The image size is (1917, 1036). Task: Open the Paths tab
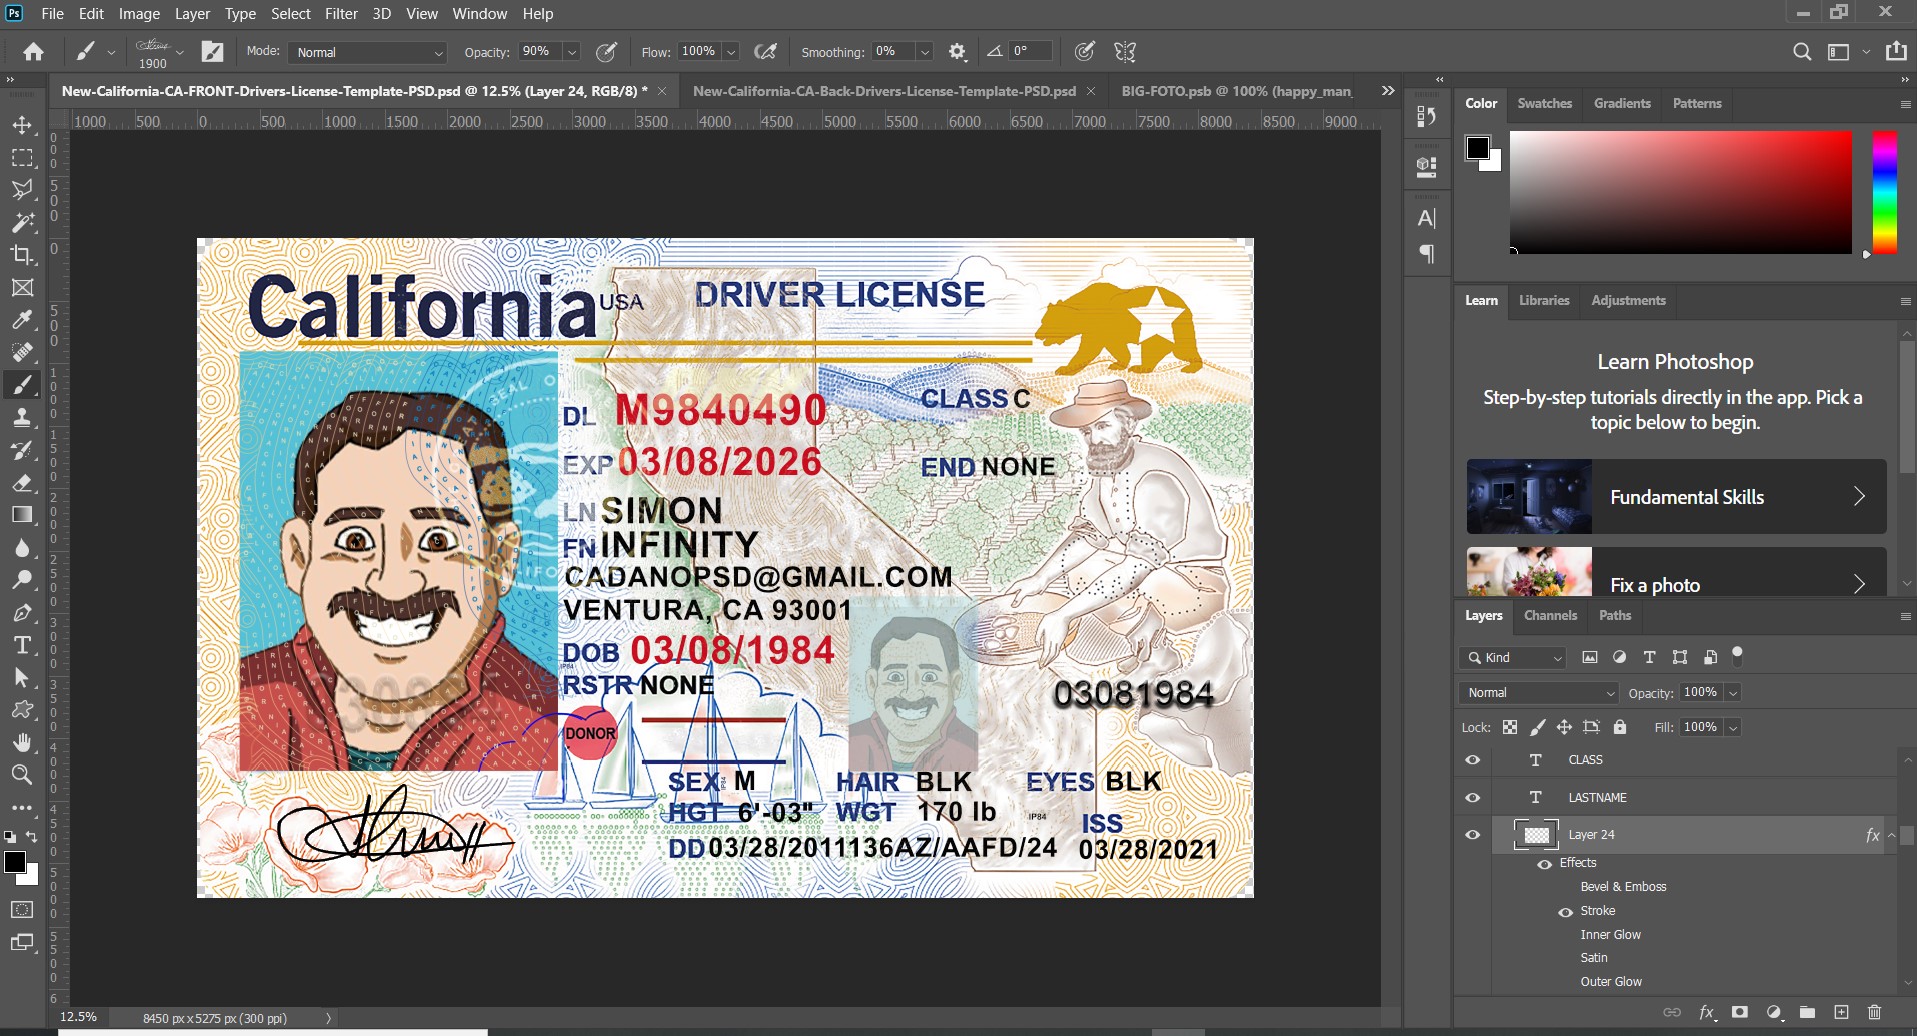click(x=1615, y=615)
